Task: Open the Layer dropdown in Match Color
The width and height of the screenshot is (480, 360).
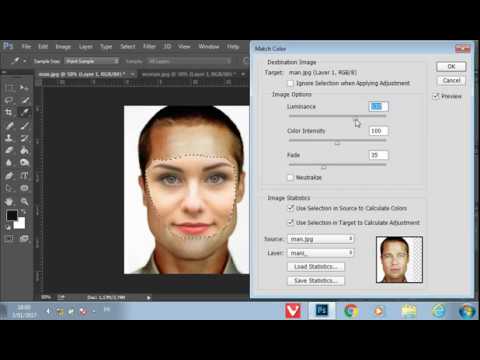Action: (320, 253)
